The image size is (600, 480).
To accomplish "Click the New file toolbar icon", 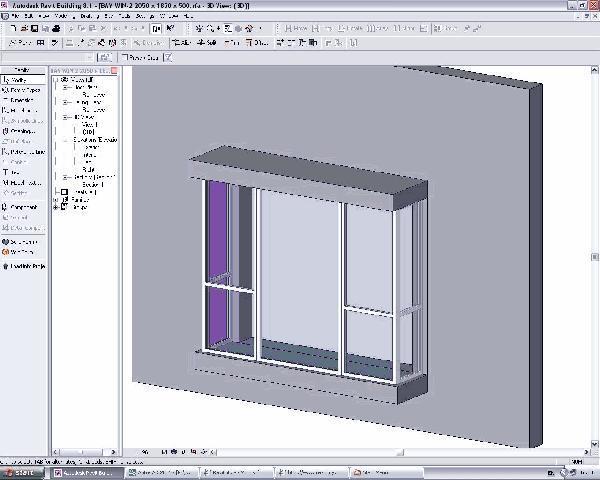I will click(x=13, y=29).
